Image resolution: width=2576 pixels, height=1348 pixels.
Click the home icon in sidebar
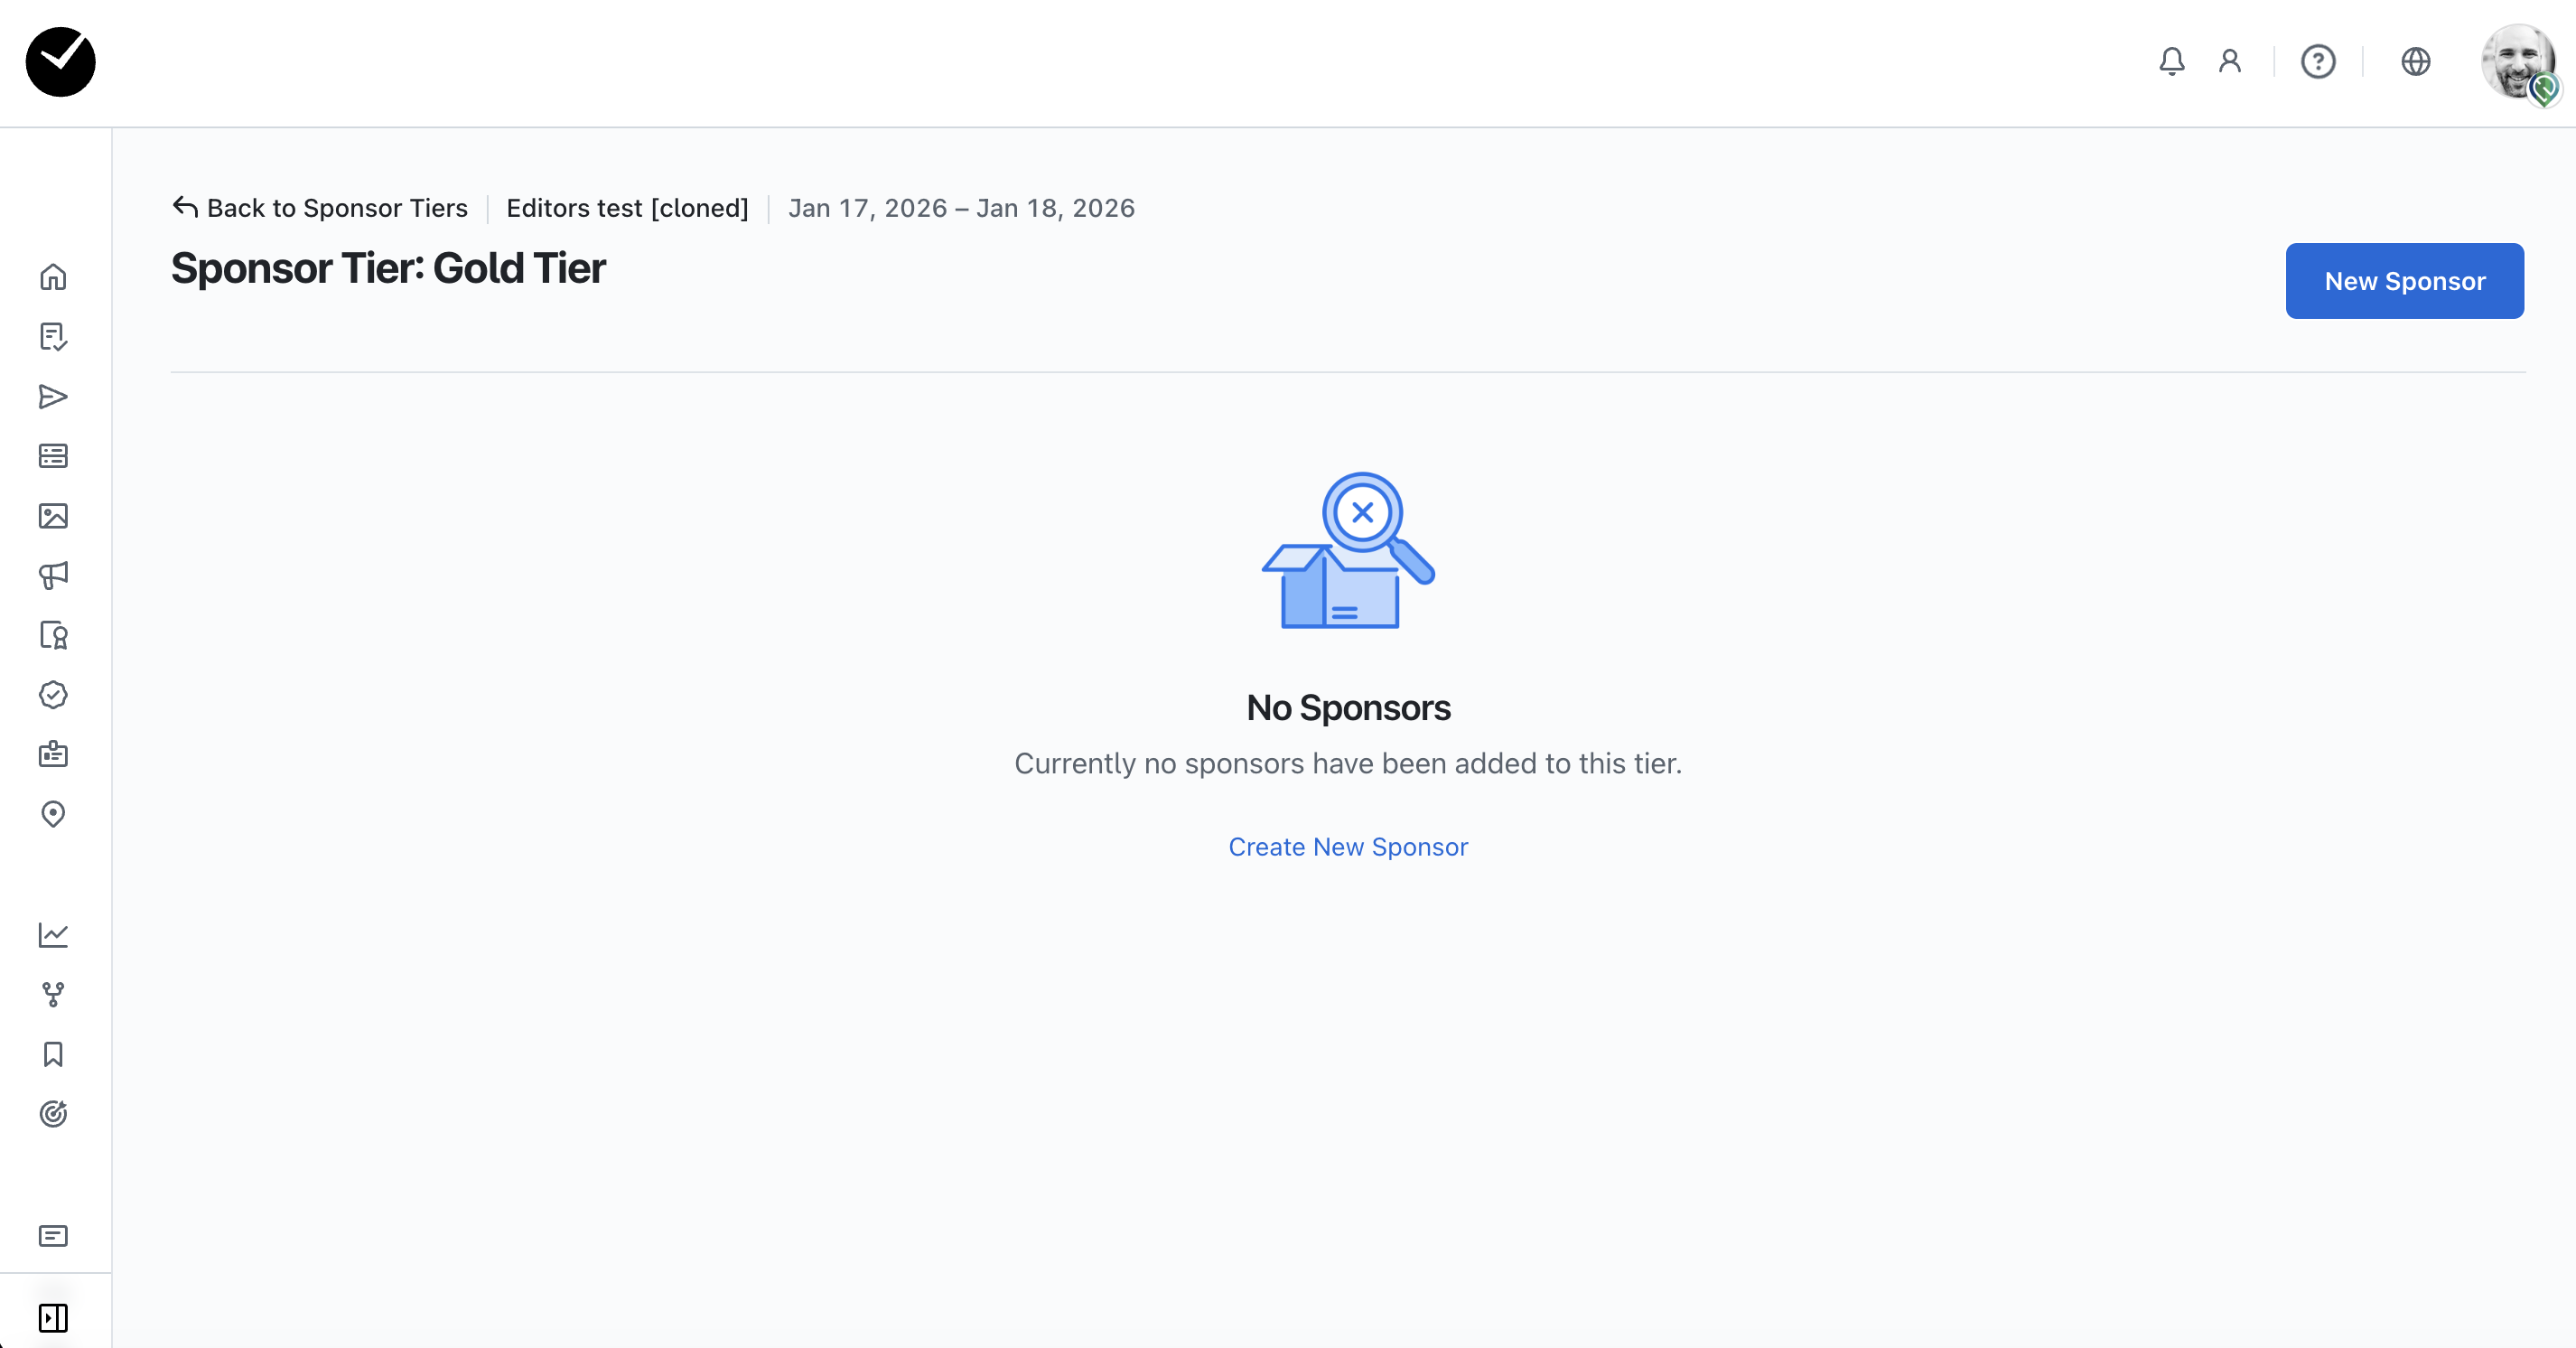(53, 277)
